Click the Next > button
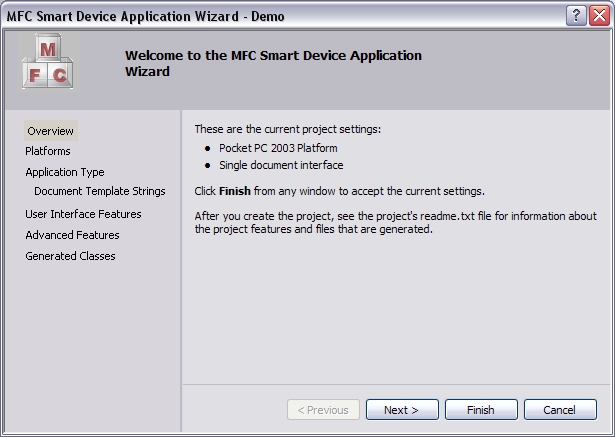The width and height of the screenshot is (615, 437). (402, 410)
